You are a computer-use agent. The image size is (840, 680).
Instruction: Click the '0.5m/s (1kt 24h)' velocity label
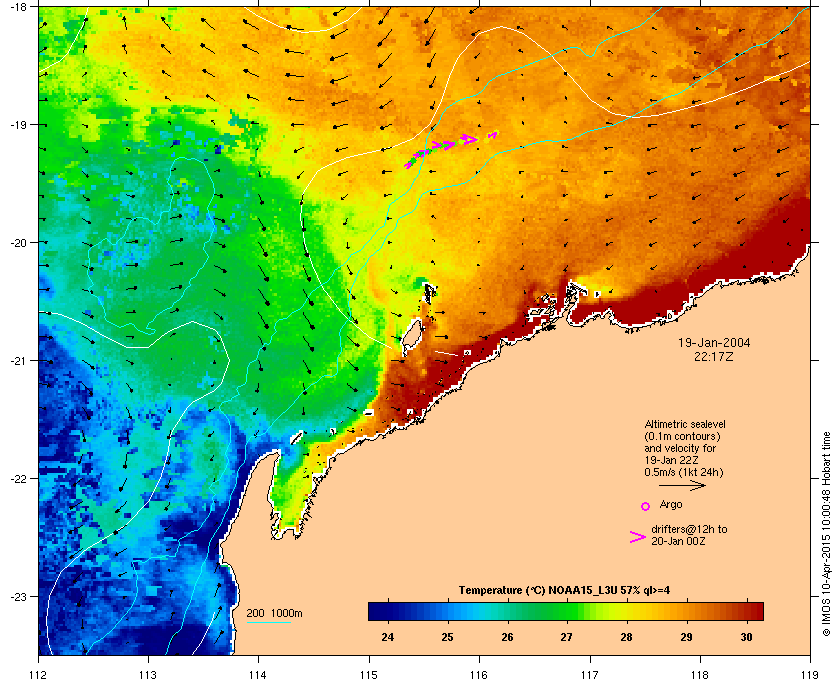click(x=684, y=473)
